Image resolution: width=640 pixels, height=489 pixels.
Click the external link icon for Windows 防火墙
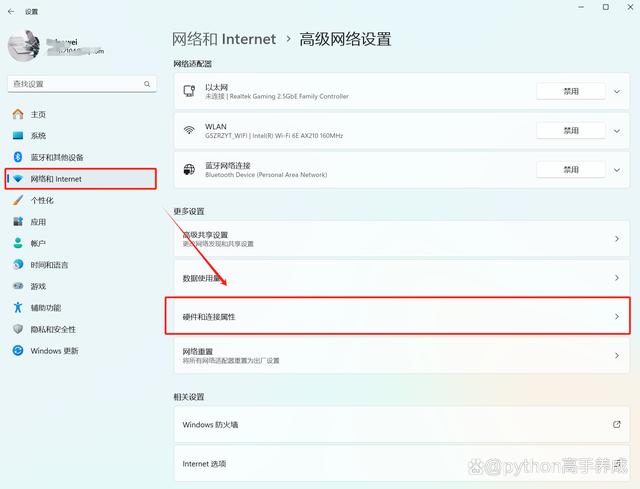tap(617, 425)
